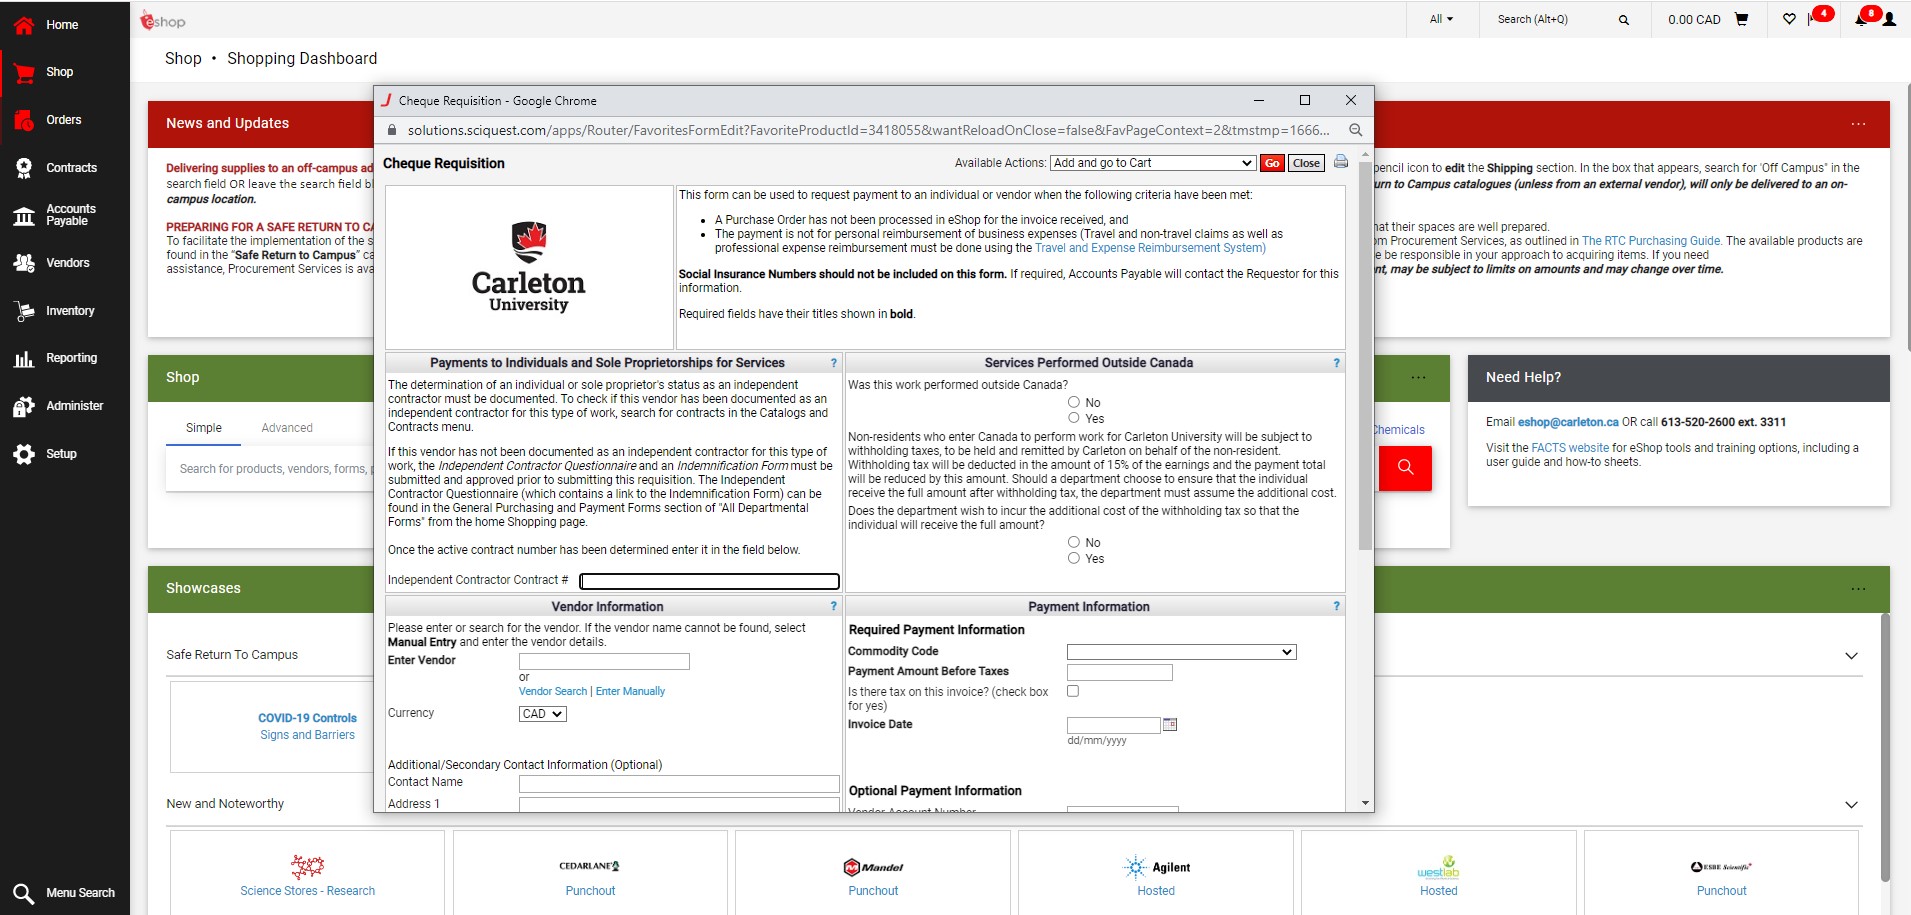The width and height of the screenshot is (1911, 915).
Task: Open the Invoice Date calendar picker
Action: click(1170, 725)
